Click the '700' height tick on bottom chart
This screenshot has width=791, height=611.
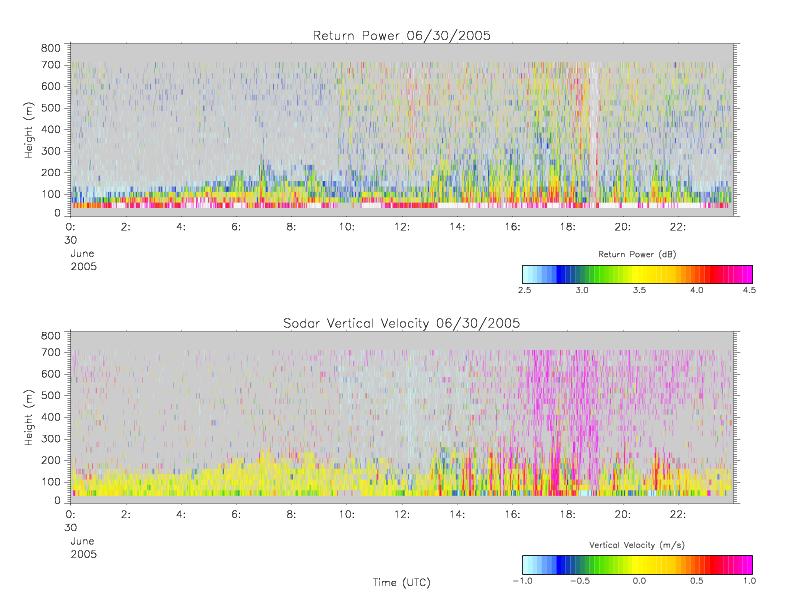(50, 353)
